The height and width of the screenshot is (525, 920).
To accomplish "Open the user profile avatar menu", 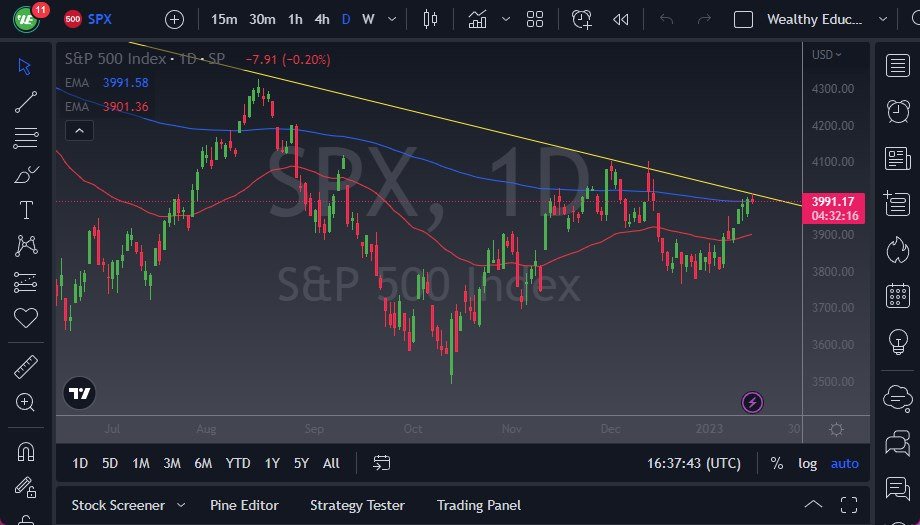I will click(25, 19).
